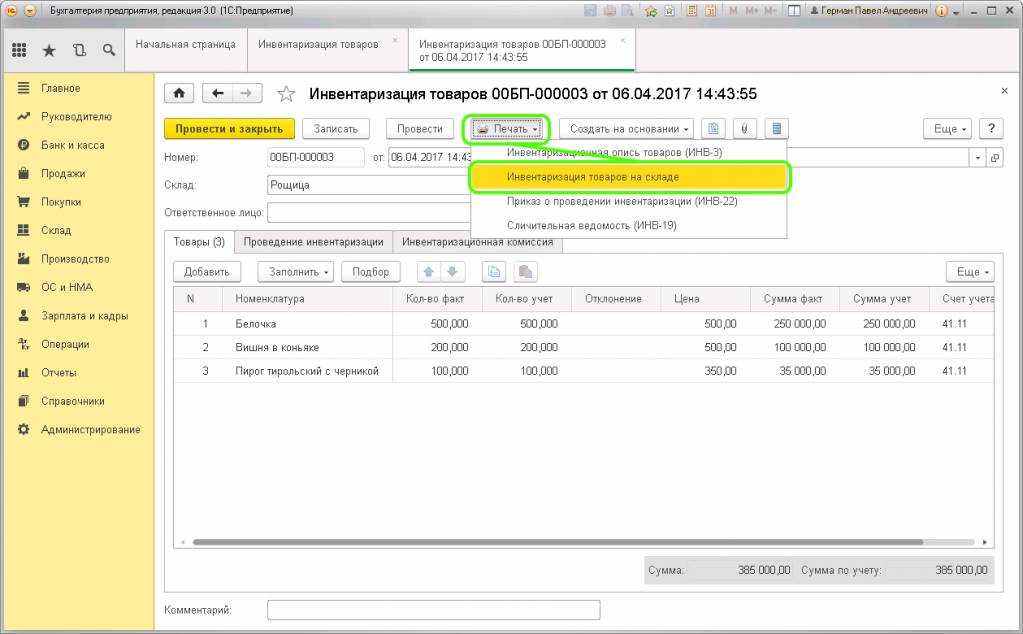This screenshot has width=1023, height=634.
Task: Click the table's horizontal scrollbar
Action: 558,542
